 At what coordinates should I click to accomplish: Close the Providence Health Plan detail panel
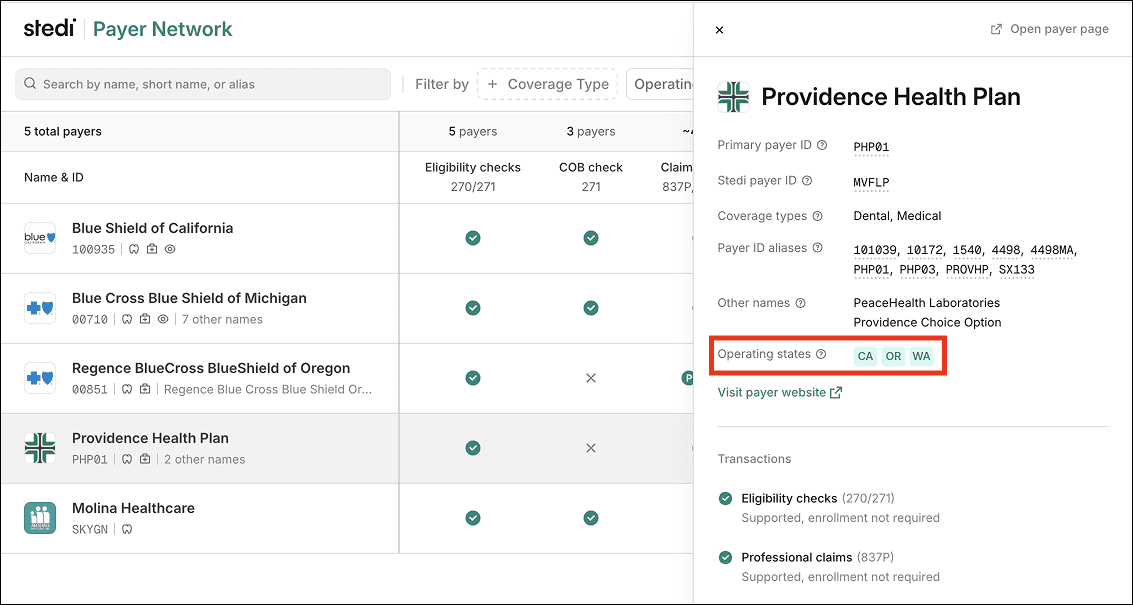[x=719, y=30]
